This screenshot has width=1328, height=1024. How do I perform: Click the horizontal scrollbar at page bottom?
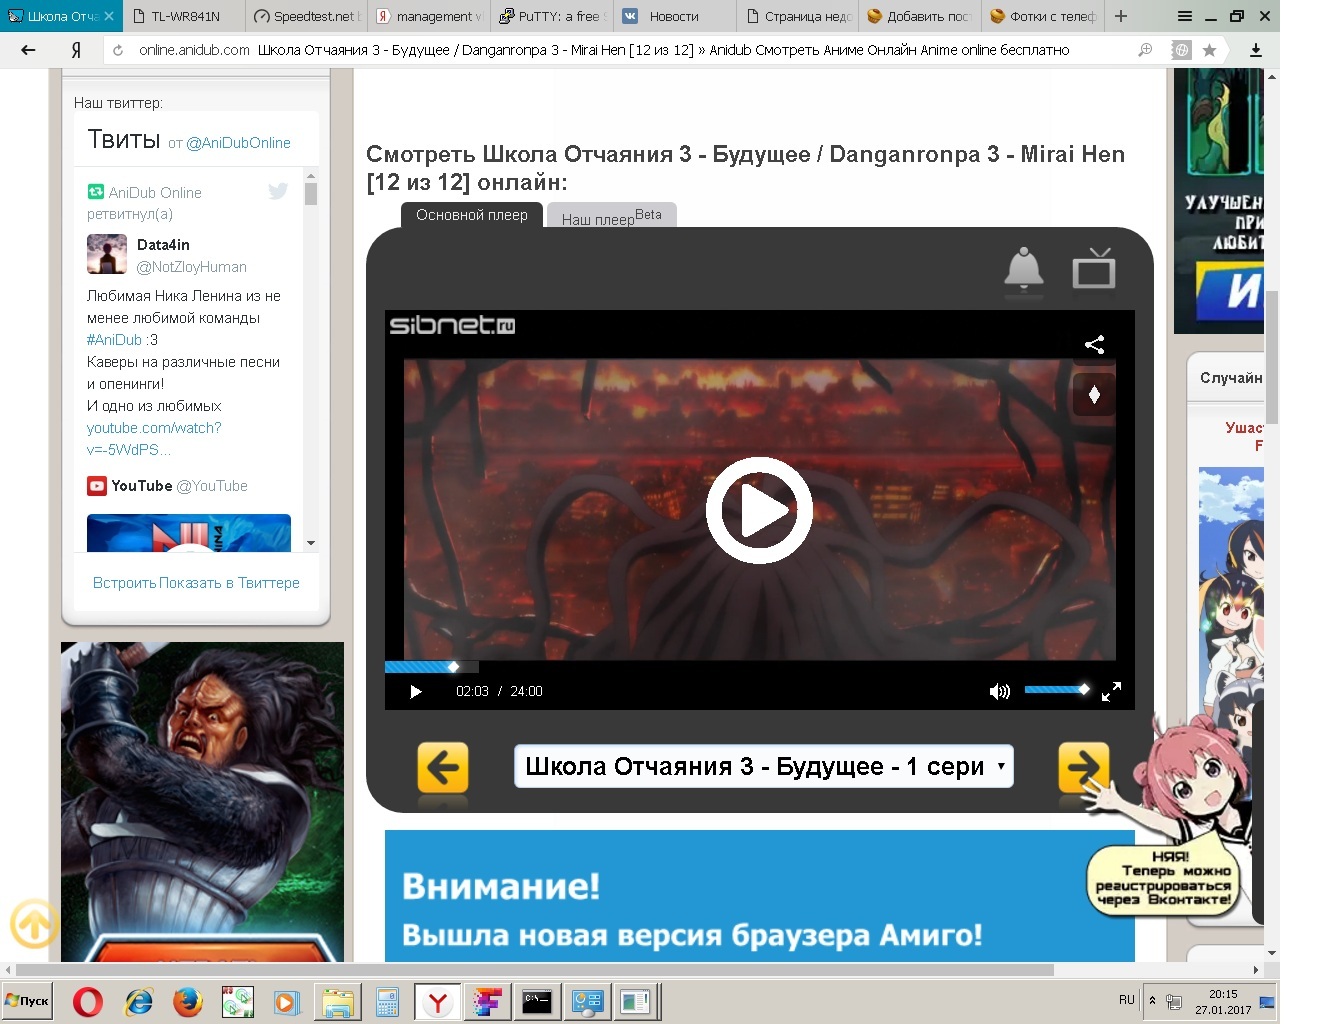[535, 970]
